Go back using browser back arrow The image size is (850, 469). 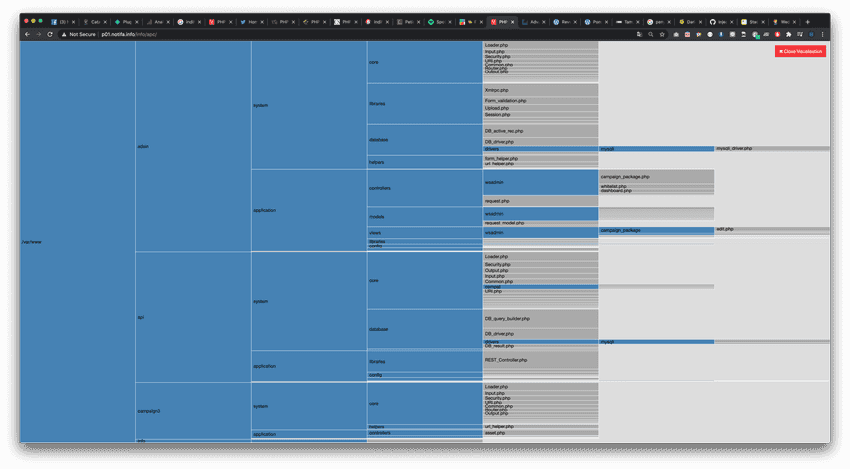(27, 34)
